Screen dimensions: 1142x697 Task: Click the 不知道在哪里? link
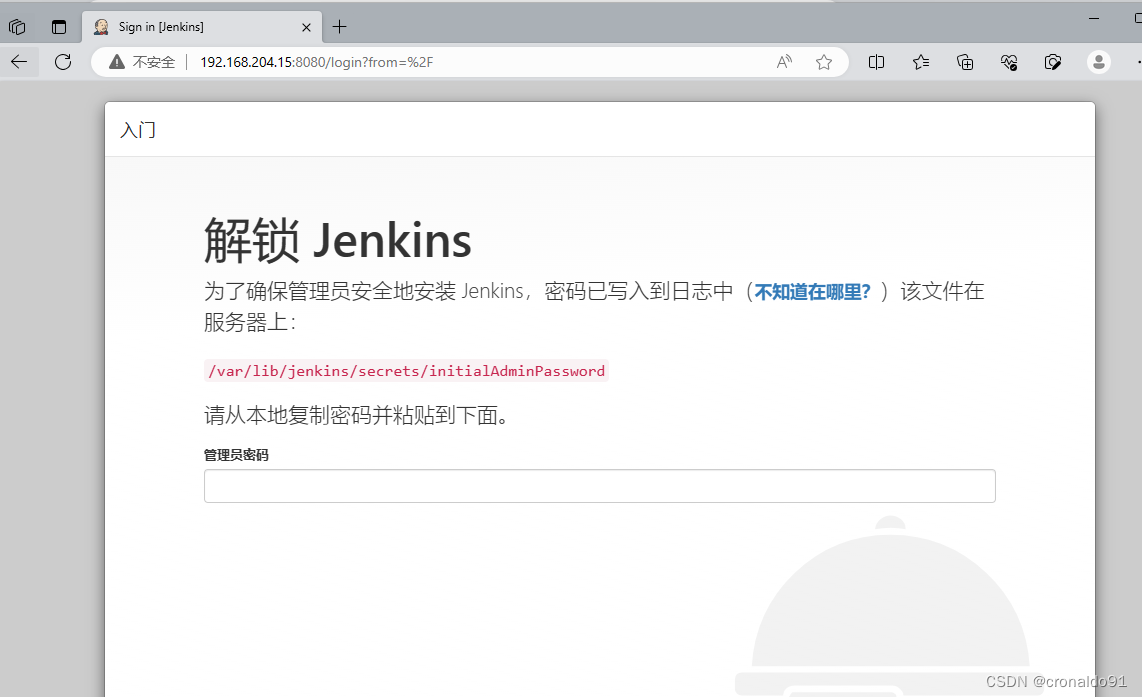[x=813, y=292]
